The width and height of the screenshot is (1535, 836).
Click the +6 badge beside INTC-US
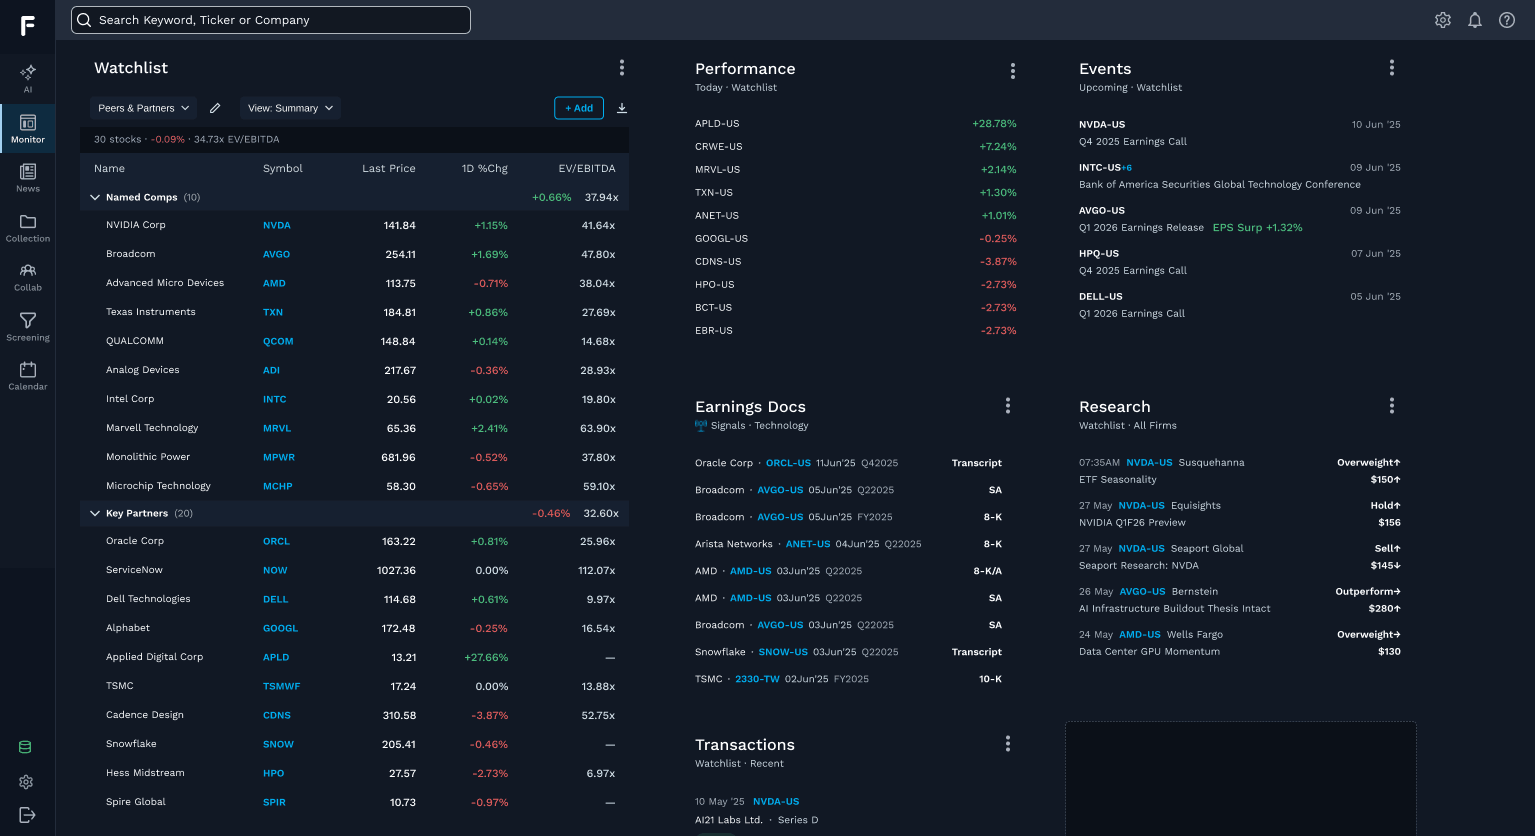pyautogui.click(x=1126, y=168)
